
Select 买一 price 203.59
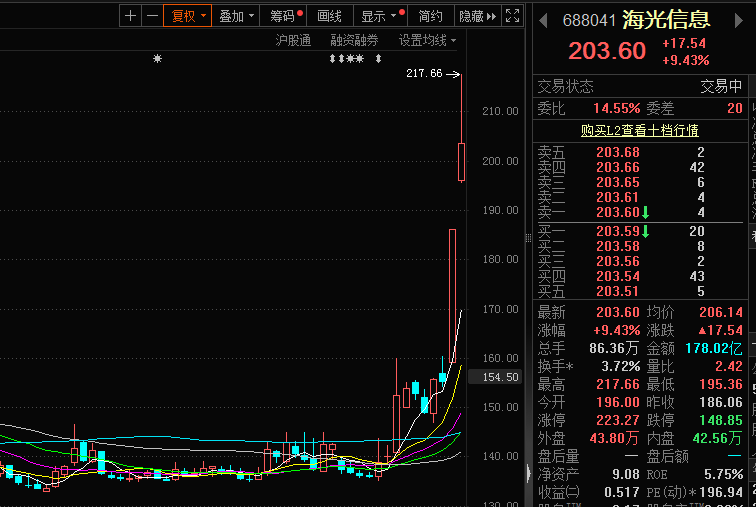click(618, 231)
